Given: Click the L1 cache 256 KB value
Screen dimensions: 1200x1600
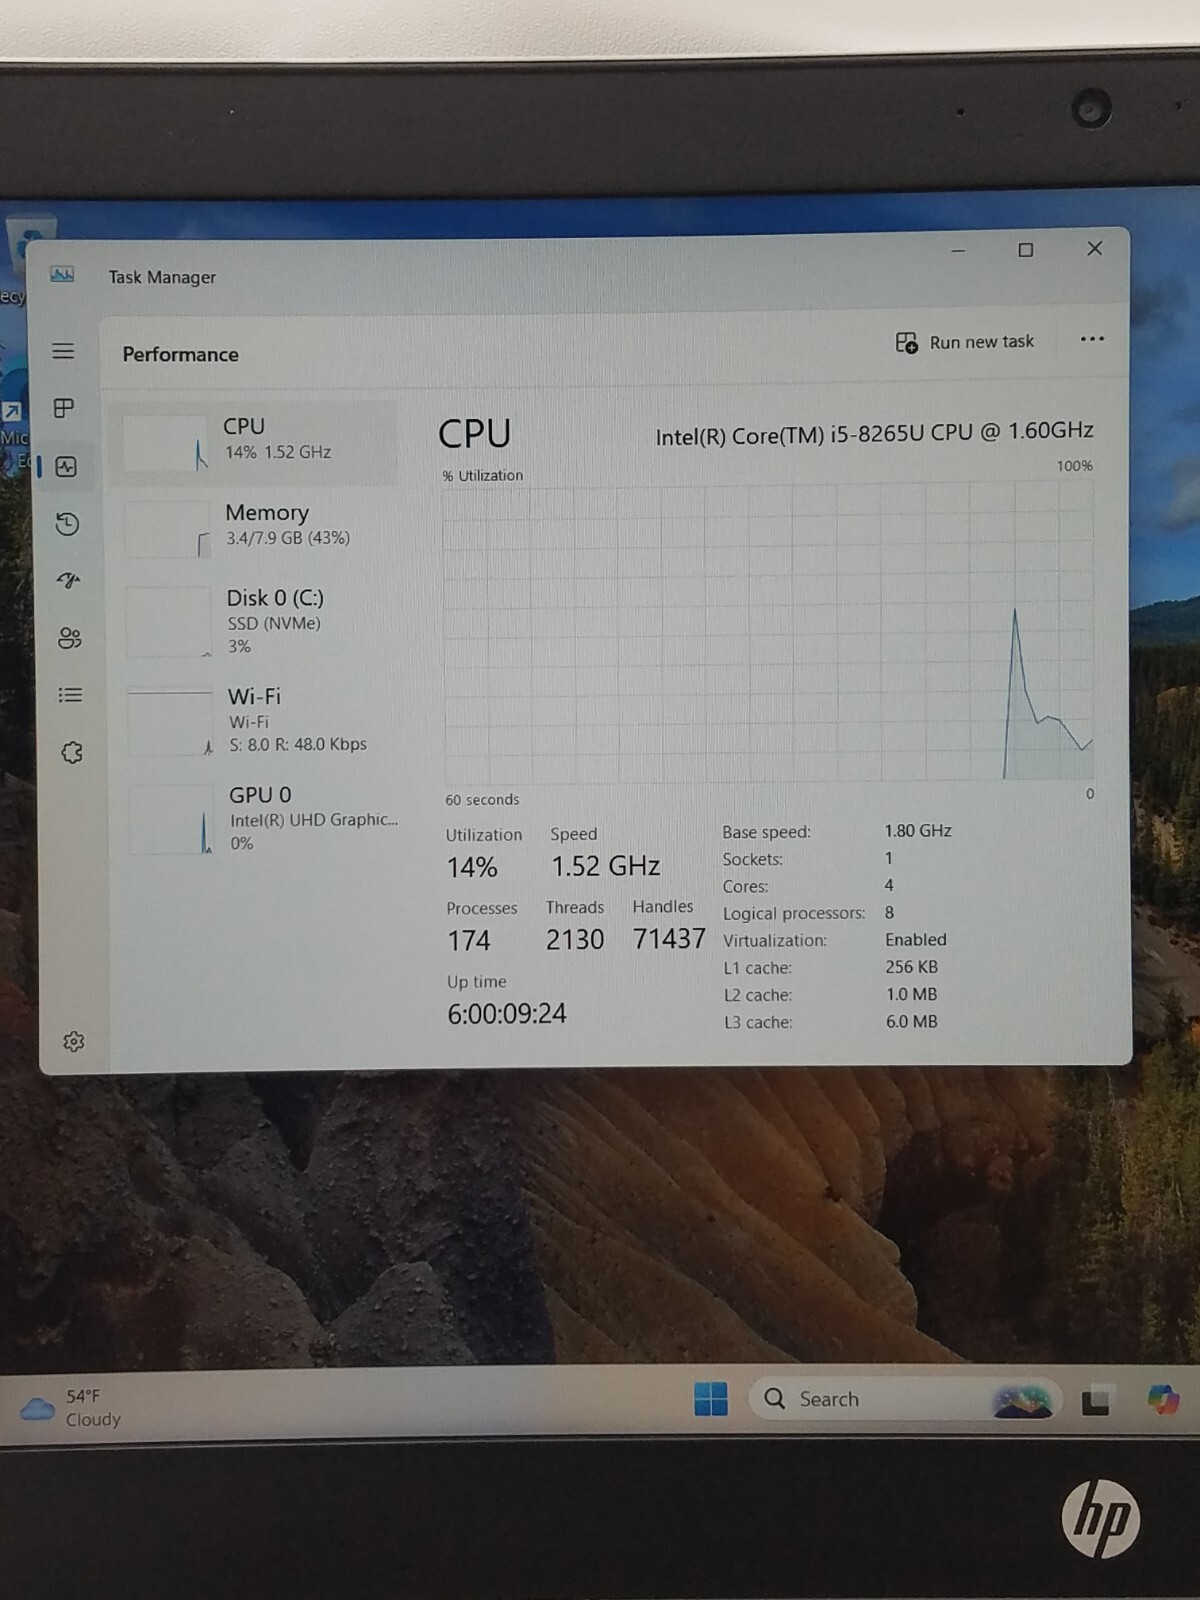Looking at the screenshot, I should pos(912,967).
